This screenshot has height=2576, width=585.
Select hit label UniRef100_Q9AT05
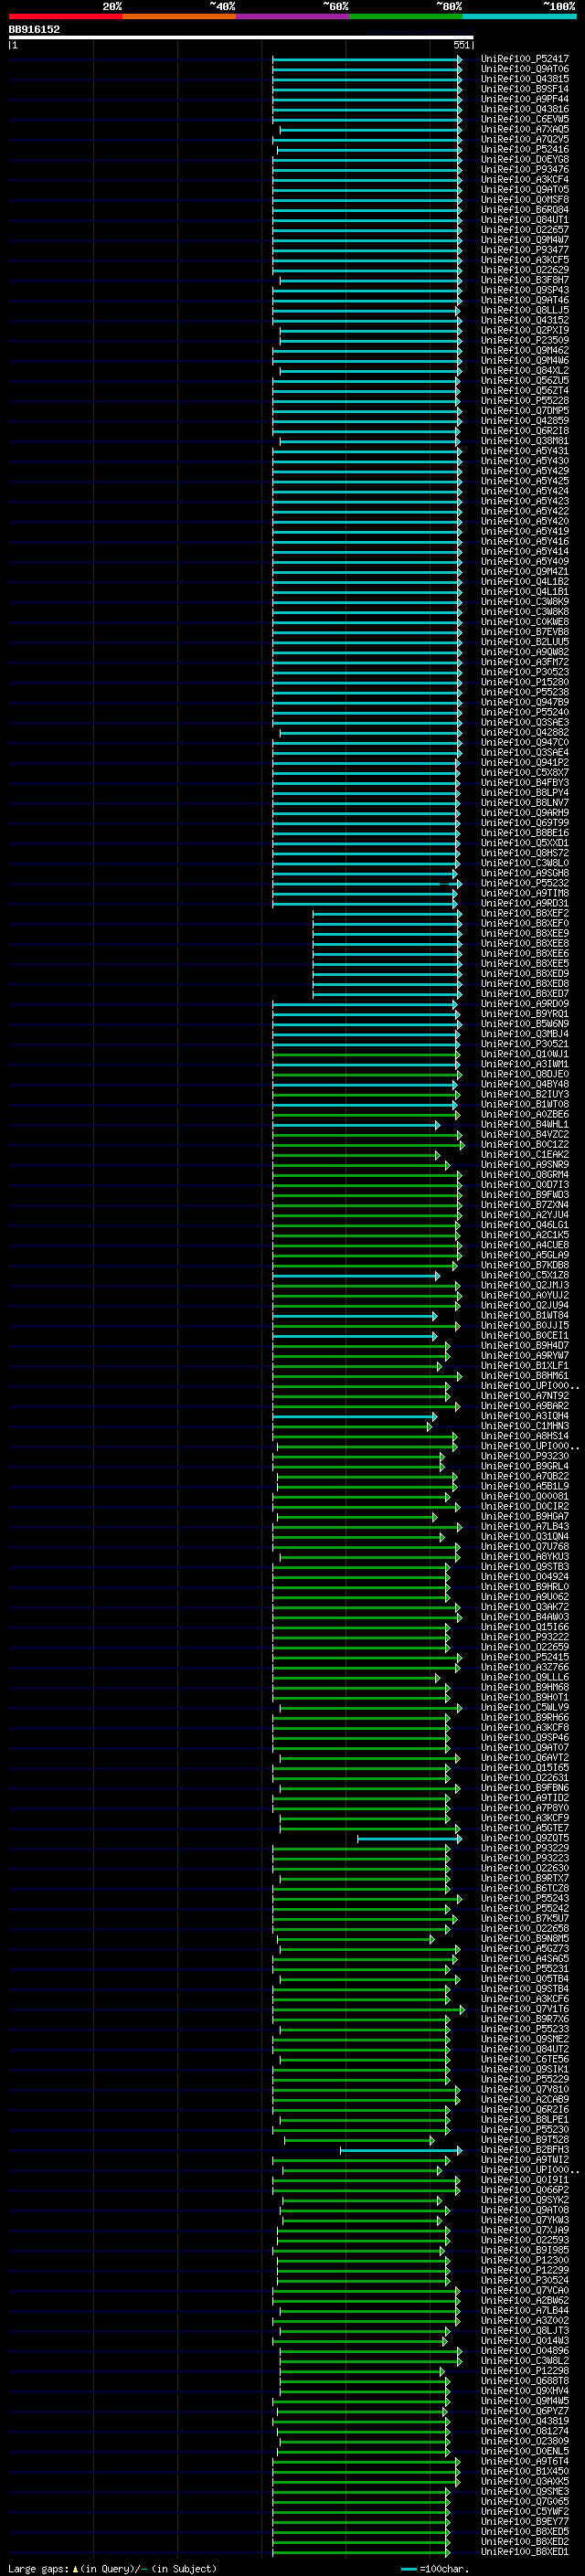click(525, 190)
